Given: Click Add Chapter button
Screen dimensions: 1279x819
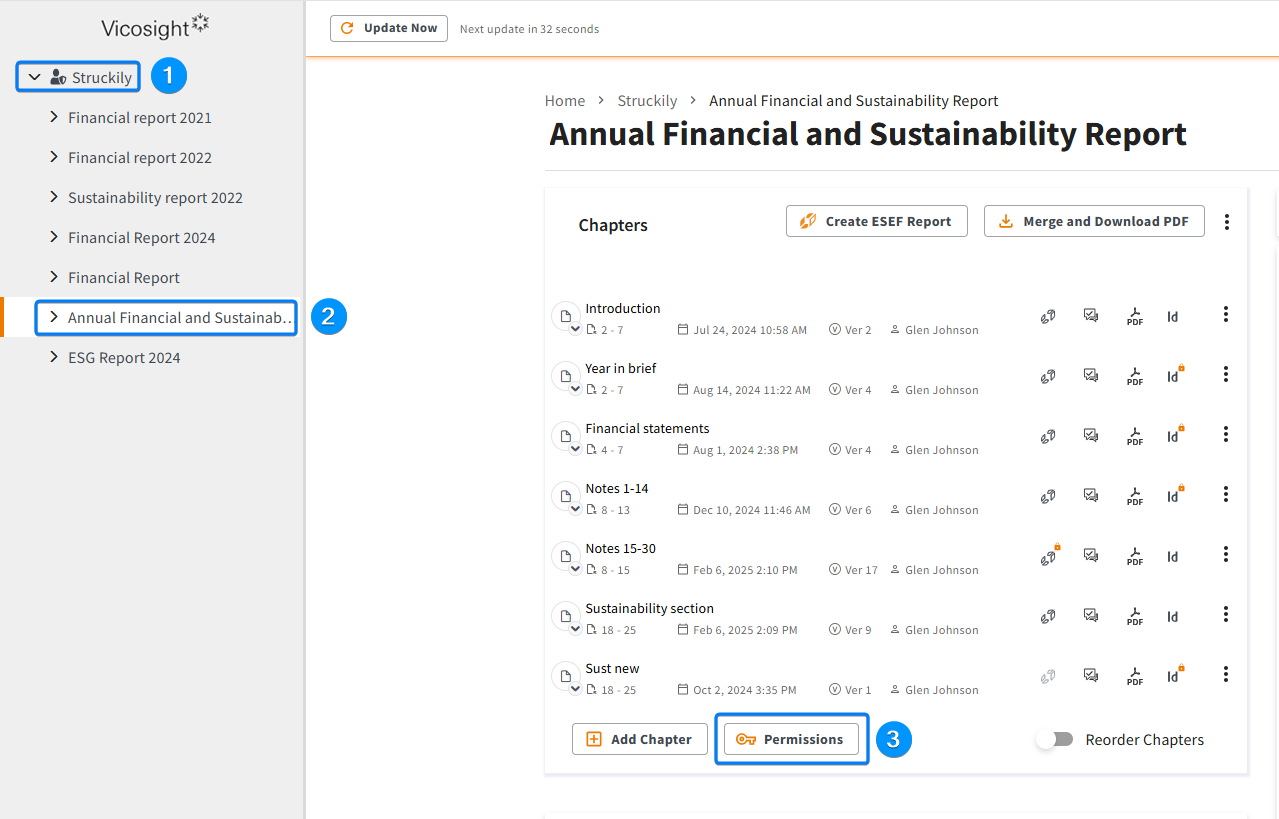Looking at the screenshot, I should point(640,739).
